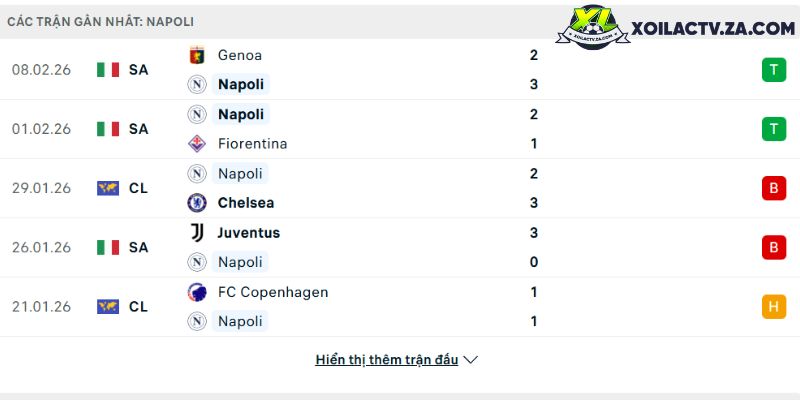Click the Chelsea club crest icon

pyautogui.click(x=197, y=203)
